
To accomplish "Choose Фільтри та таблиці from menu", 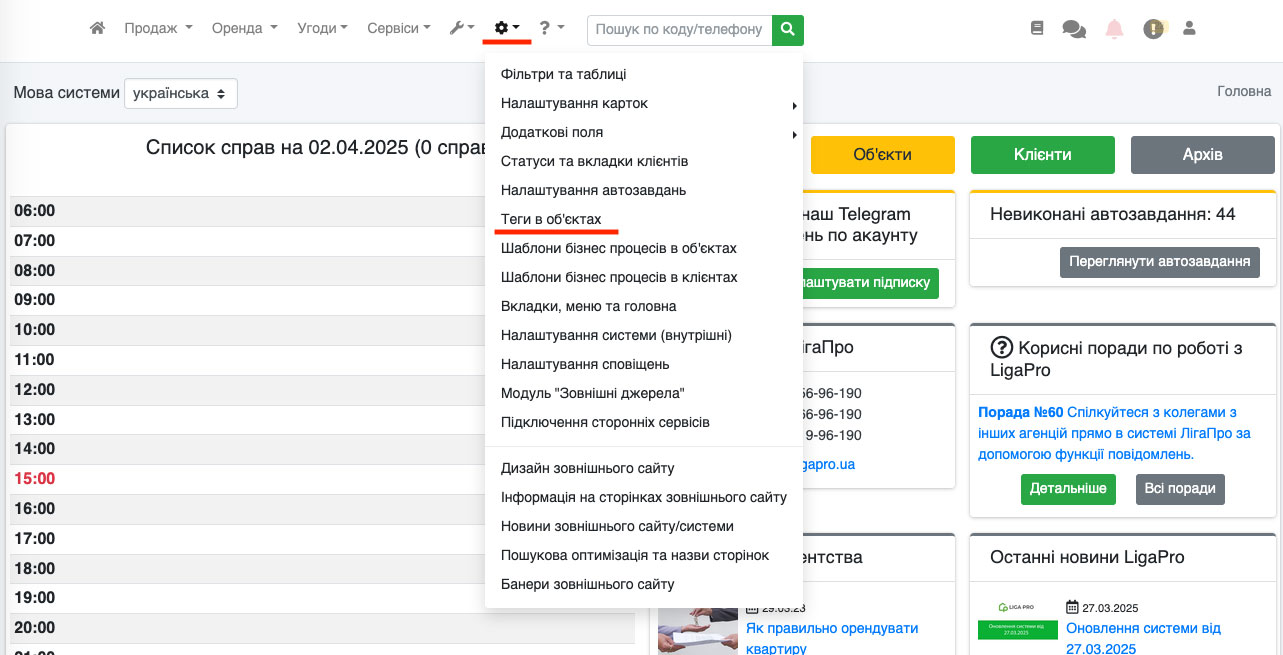I will coord(563,75).
